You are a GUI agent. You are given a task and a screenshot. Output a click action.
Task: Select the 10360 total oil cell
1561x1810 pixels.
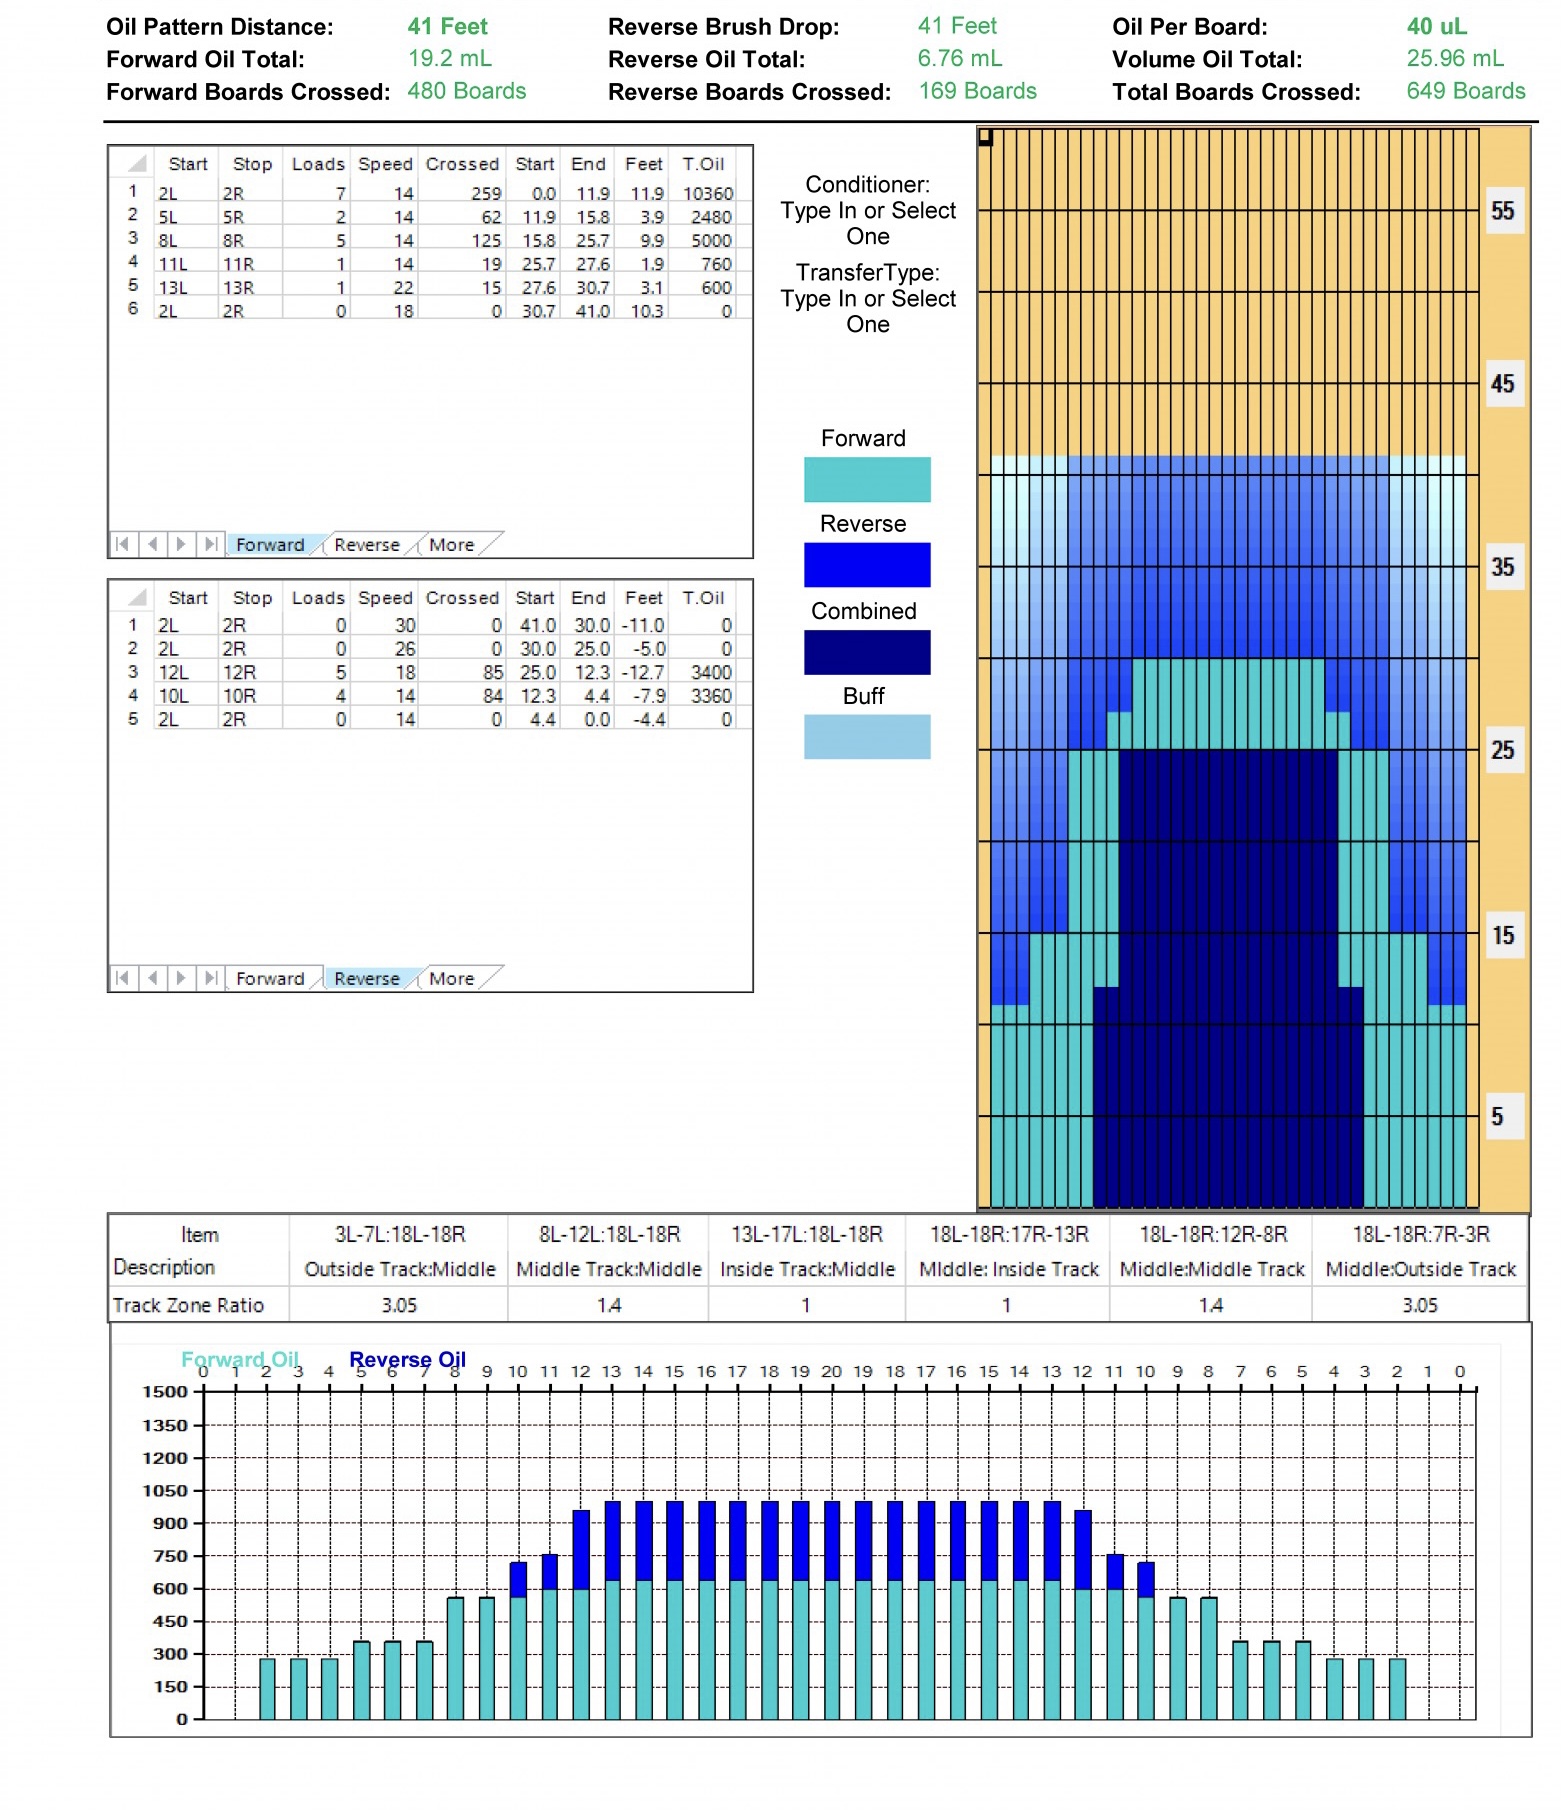click(x=706, y=193)
